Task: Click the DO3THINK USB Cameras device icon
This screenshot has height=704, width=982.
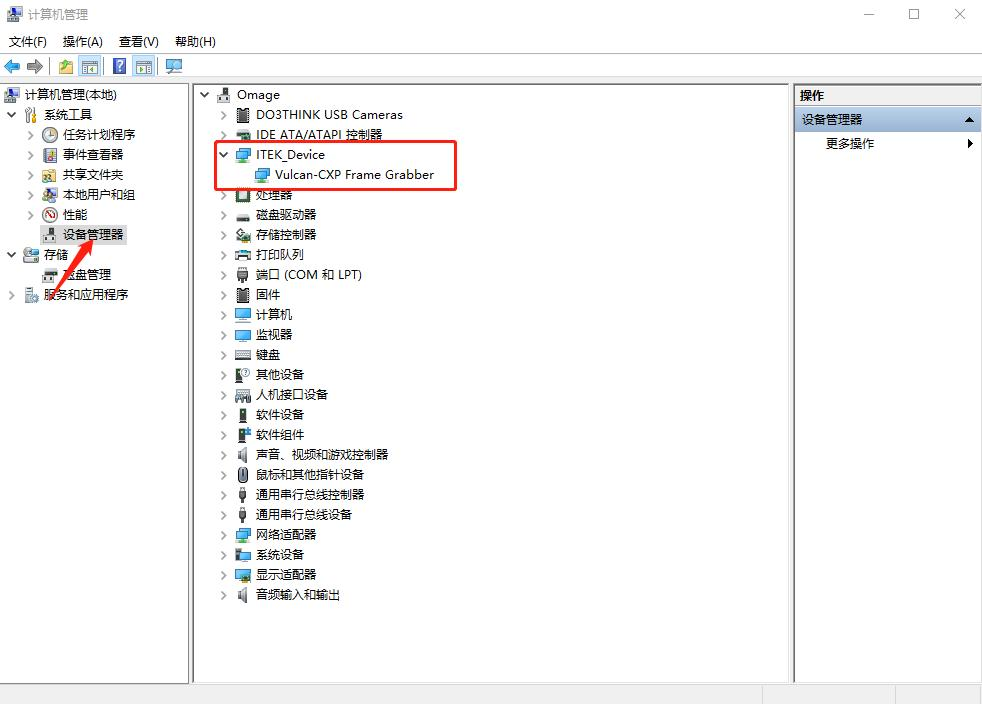Action: pos(243,115)
